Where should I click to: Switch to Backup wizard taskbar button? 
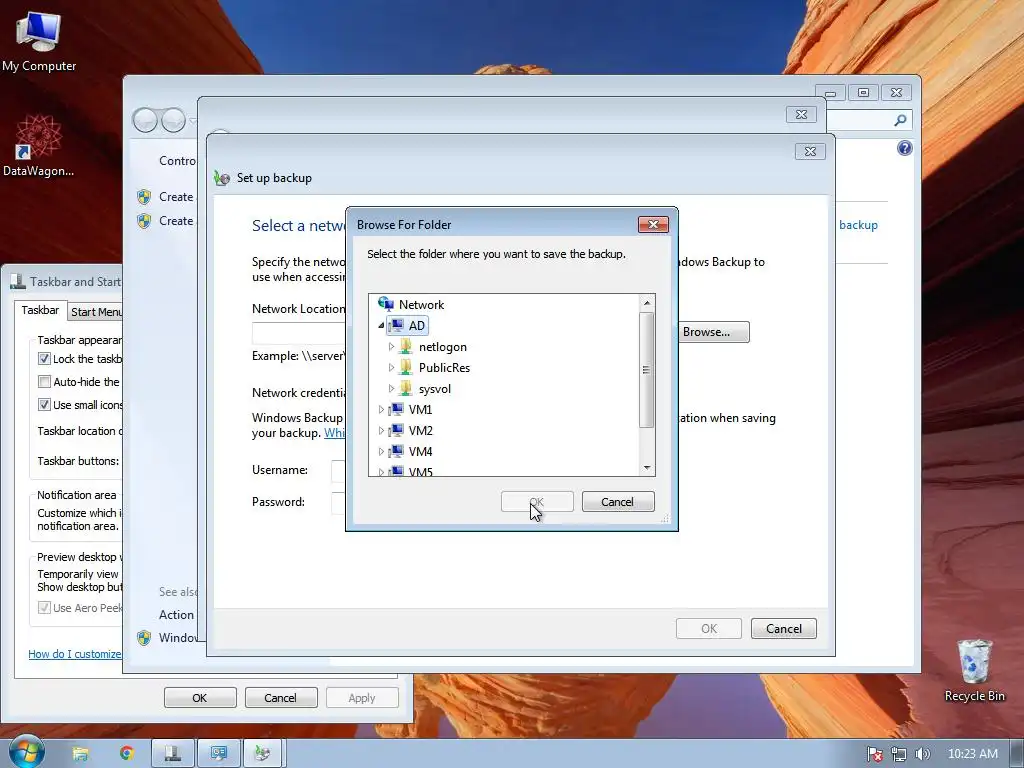(x=264, y=754)
